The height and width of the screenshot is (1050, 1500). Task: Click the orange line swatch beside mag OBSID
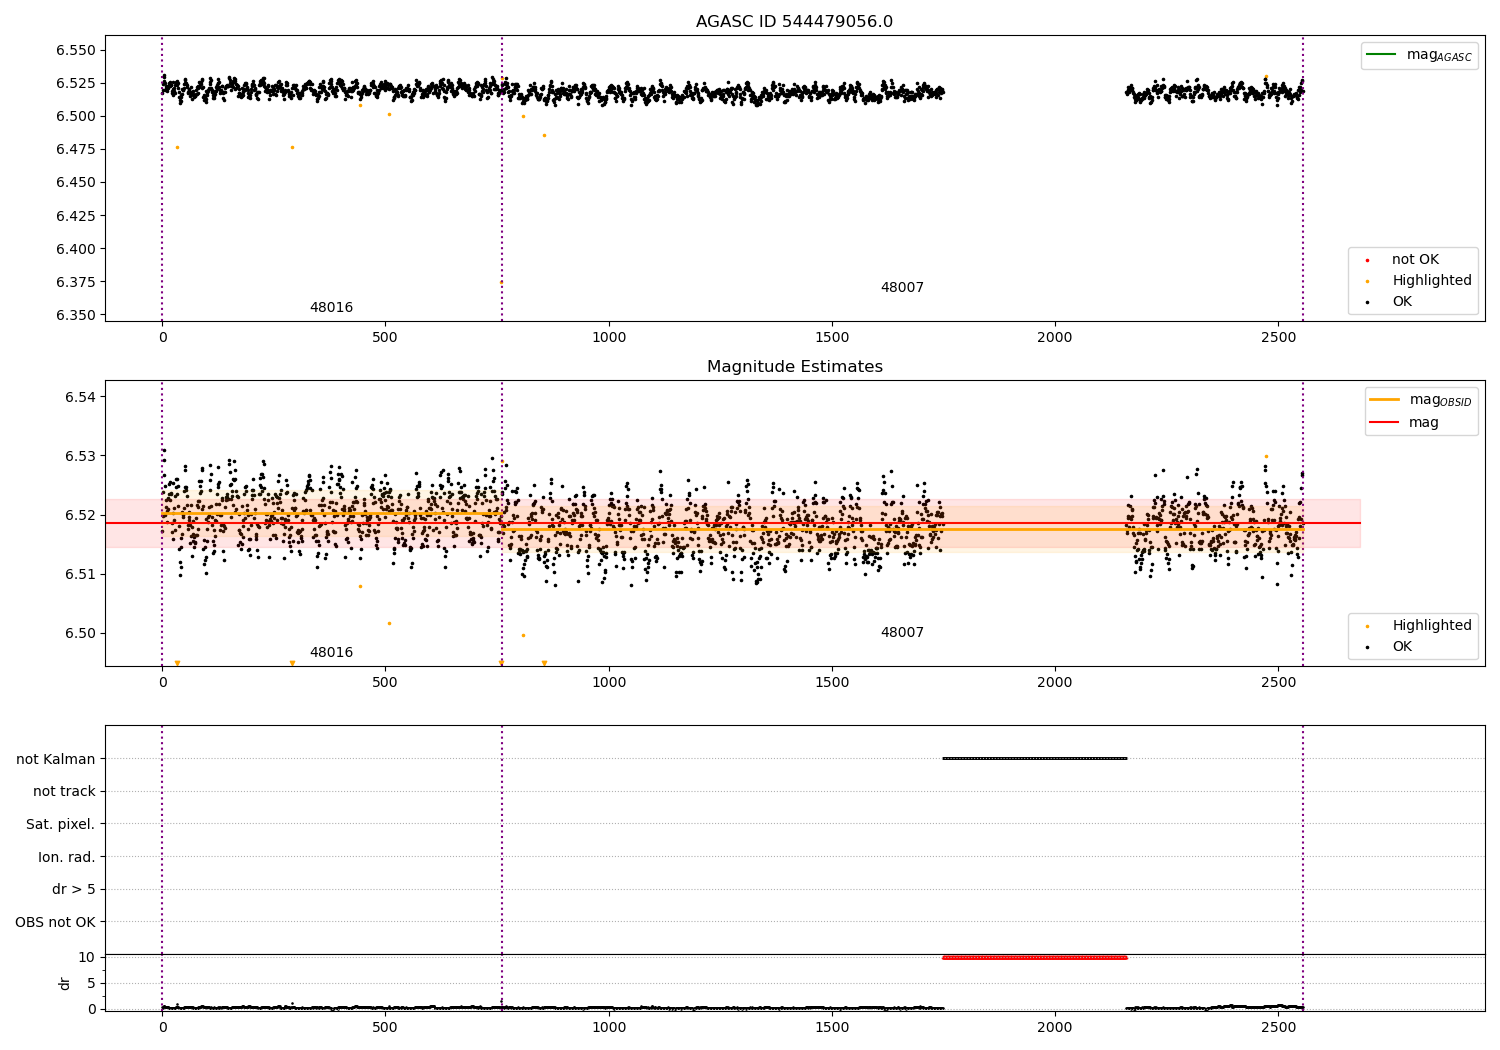1384,400
